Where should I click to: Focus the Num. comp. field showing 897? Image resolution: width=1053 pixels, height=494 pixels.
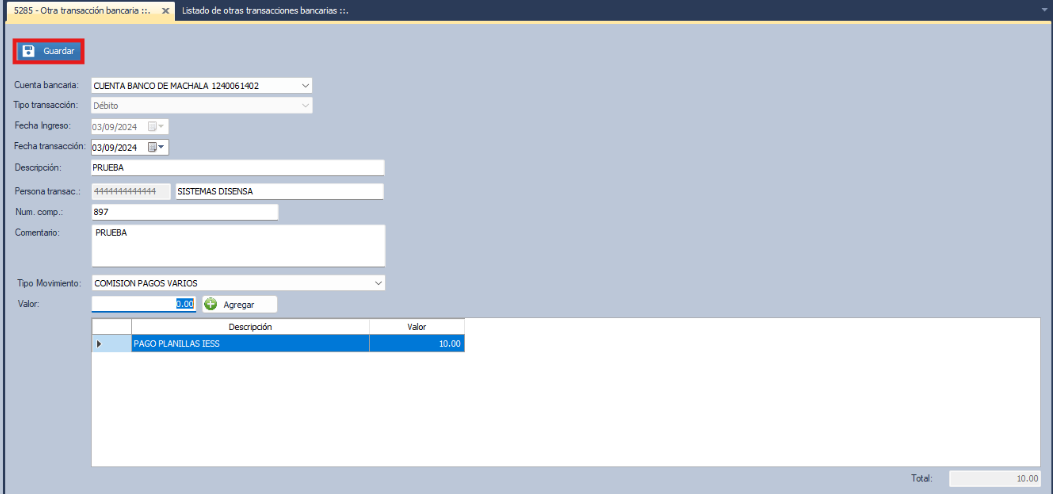184,212
